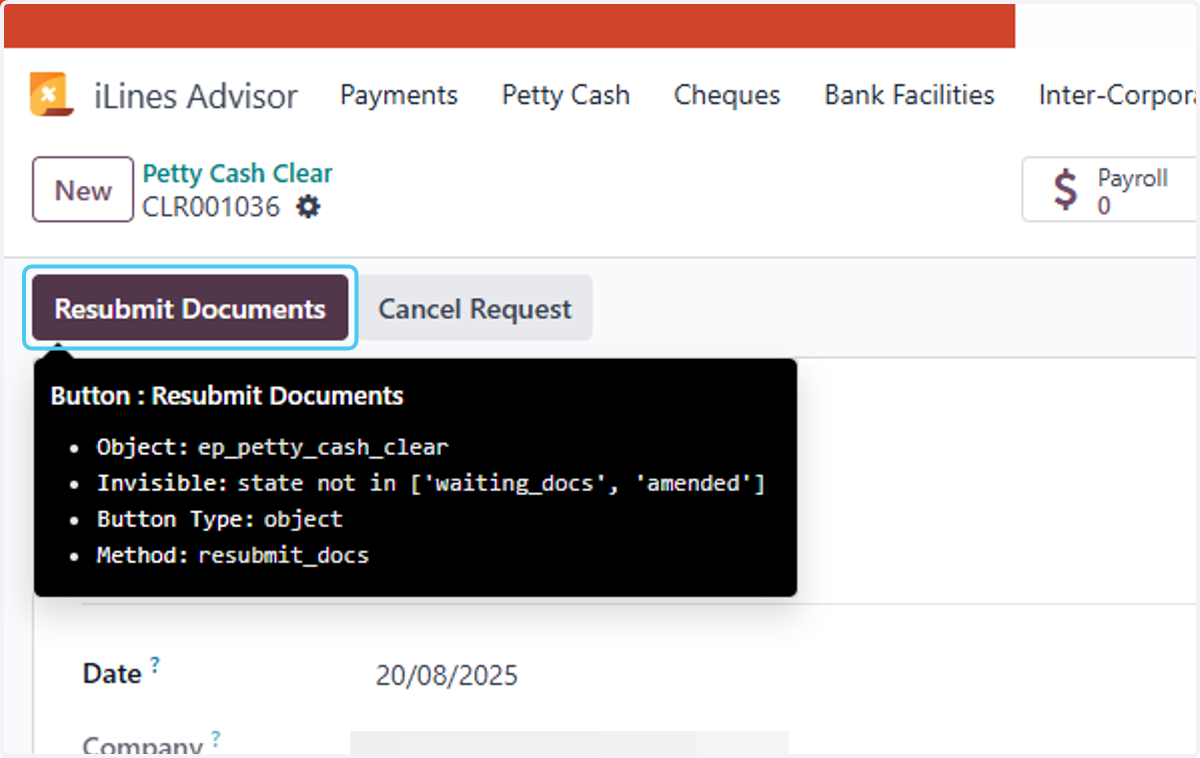The width and height of the screenshot is (1200, 758).
Task: Click the tooltip Invisible state condition line
Action: (x=431, y=483)
